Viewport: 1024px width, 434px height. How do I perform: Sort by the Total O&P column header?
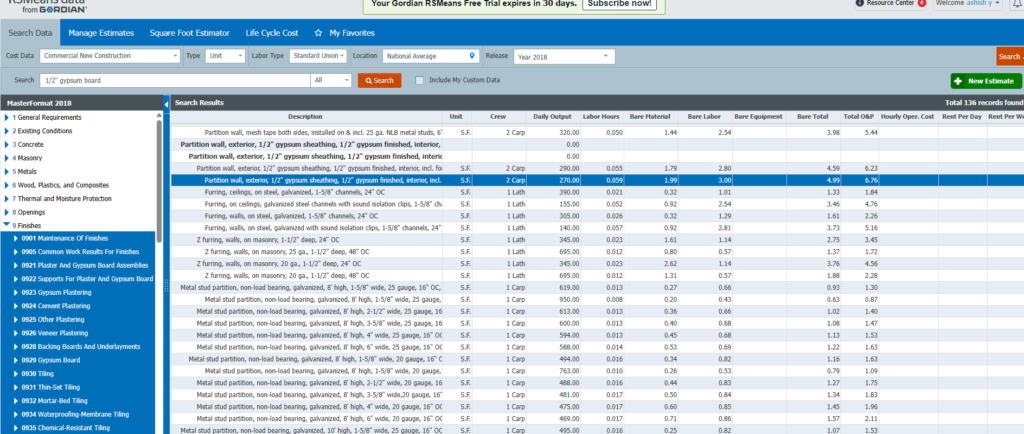coord(859,117)
